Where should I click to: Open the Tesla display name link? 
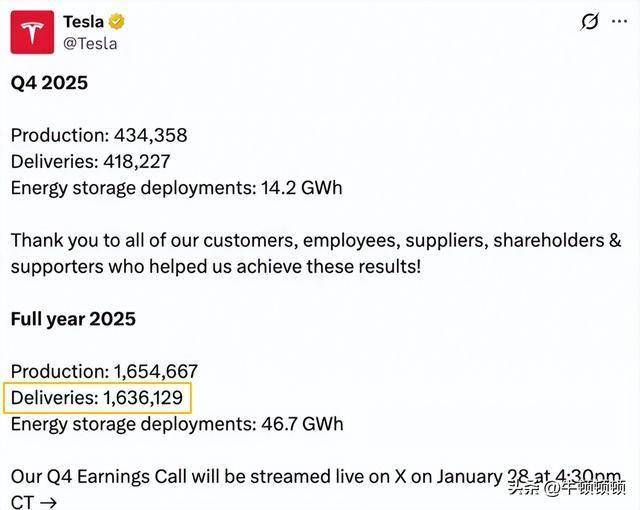pos(83,21)
